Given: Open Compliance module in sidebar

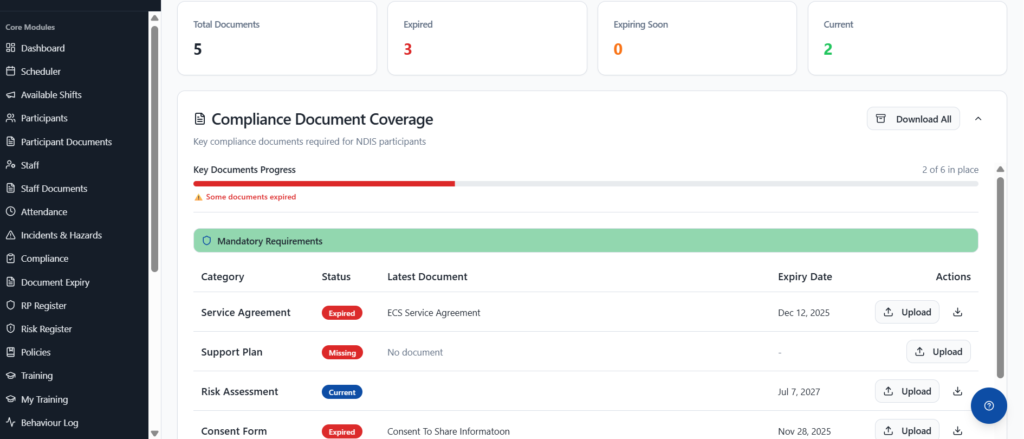Looking at the screenshot, I should pos(44,259).
